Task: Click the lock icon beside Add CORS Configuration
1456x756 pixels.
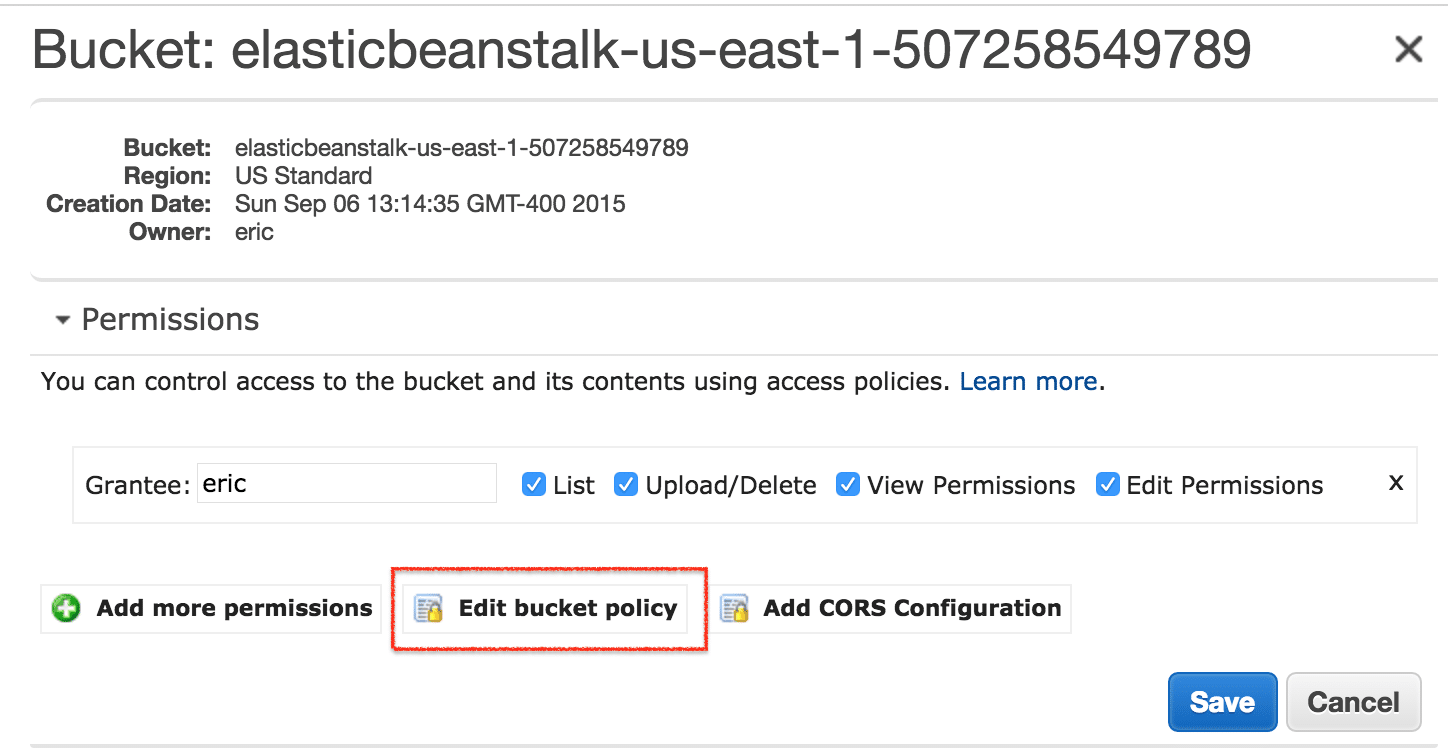Action: [x=735, y=609]
